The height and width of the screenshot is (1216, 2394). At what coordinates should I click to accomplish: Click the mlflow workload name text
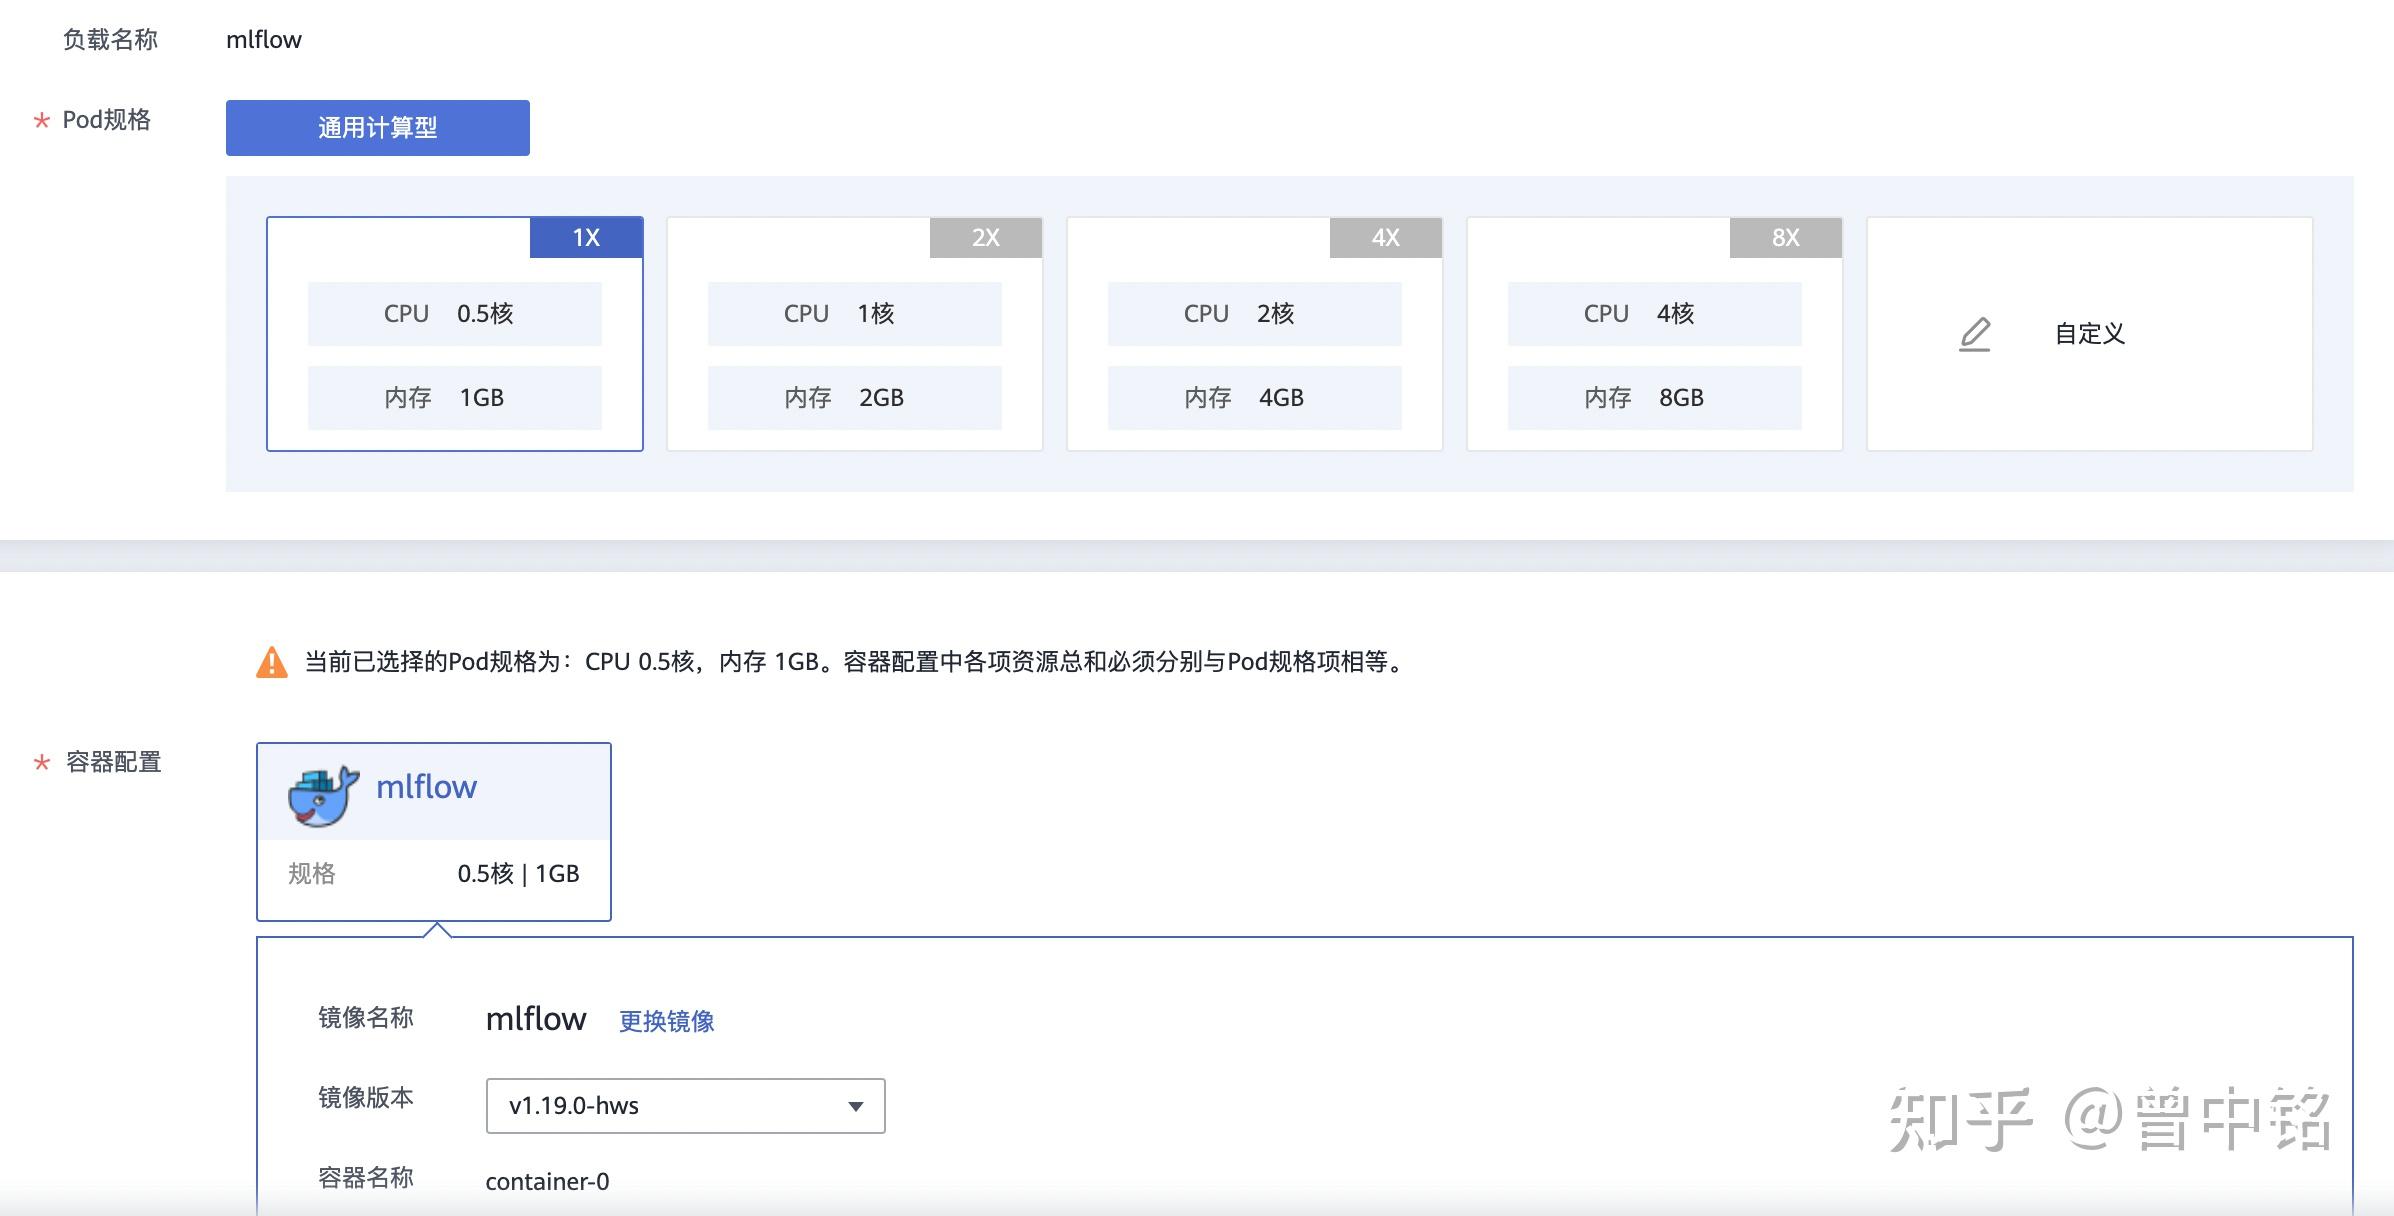(x=264, y=39)
